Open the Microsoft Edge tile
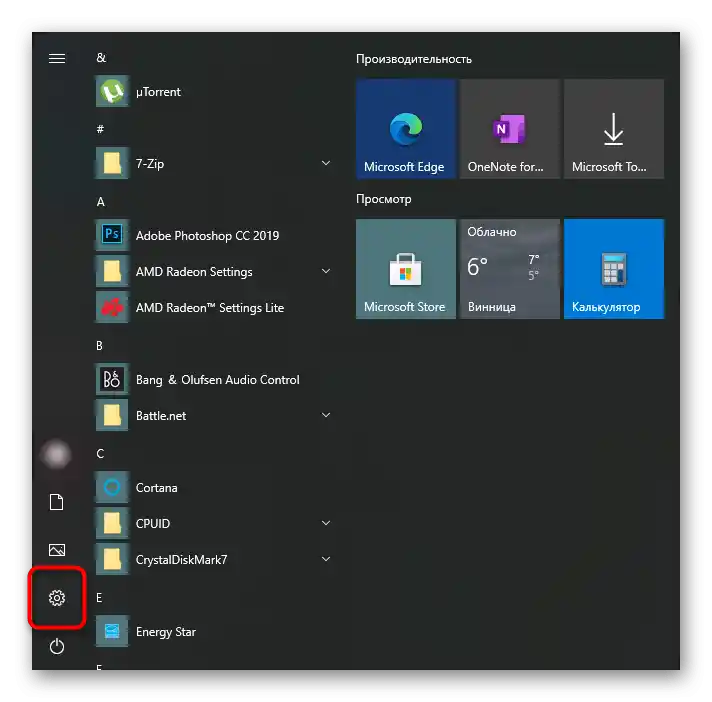This screenshot has width=712, height=702. click(405, 129)
